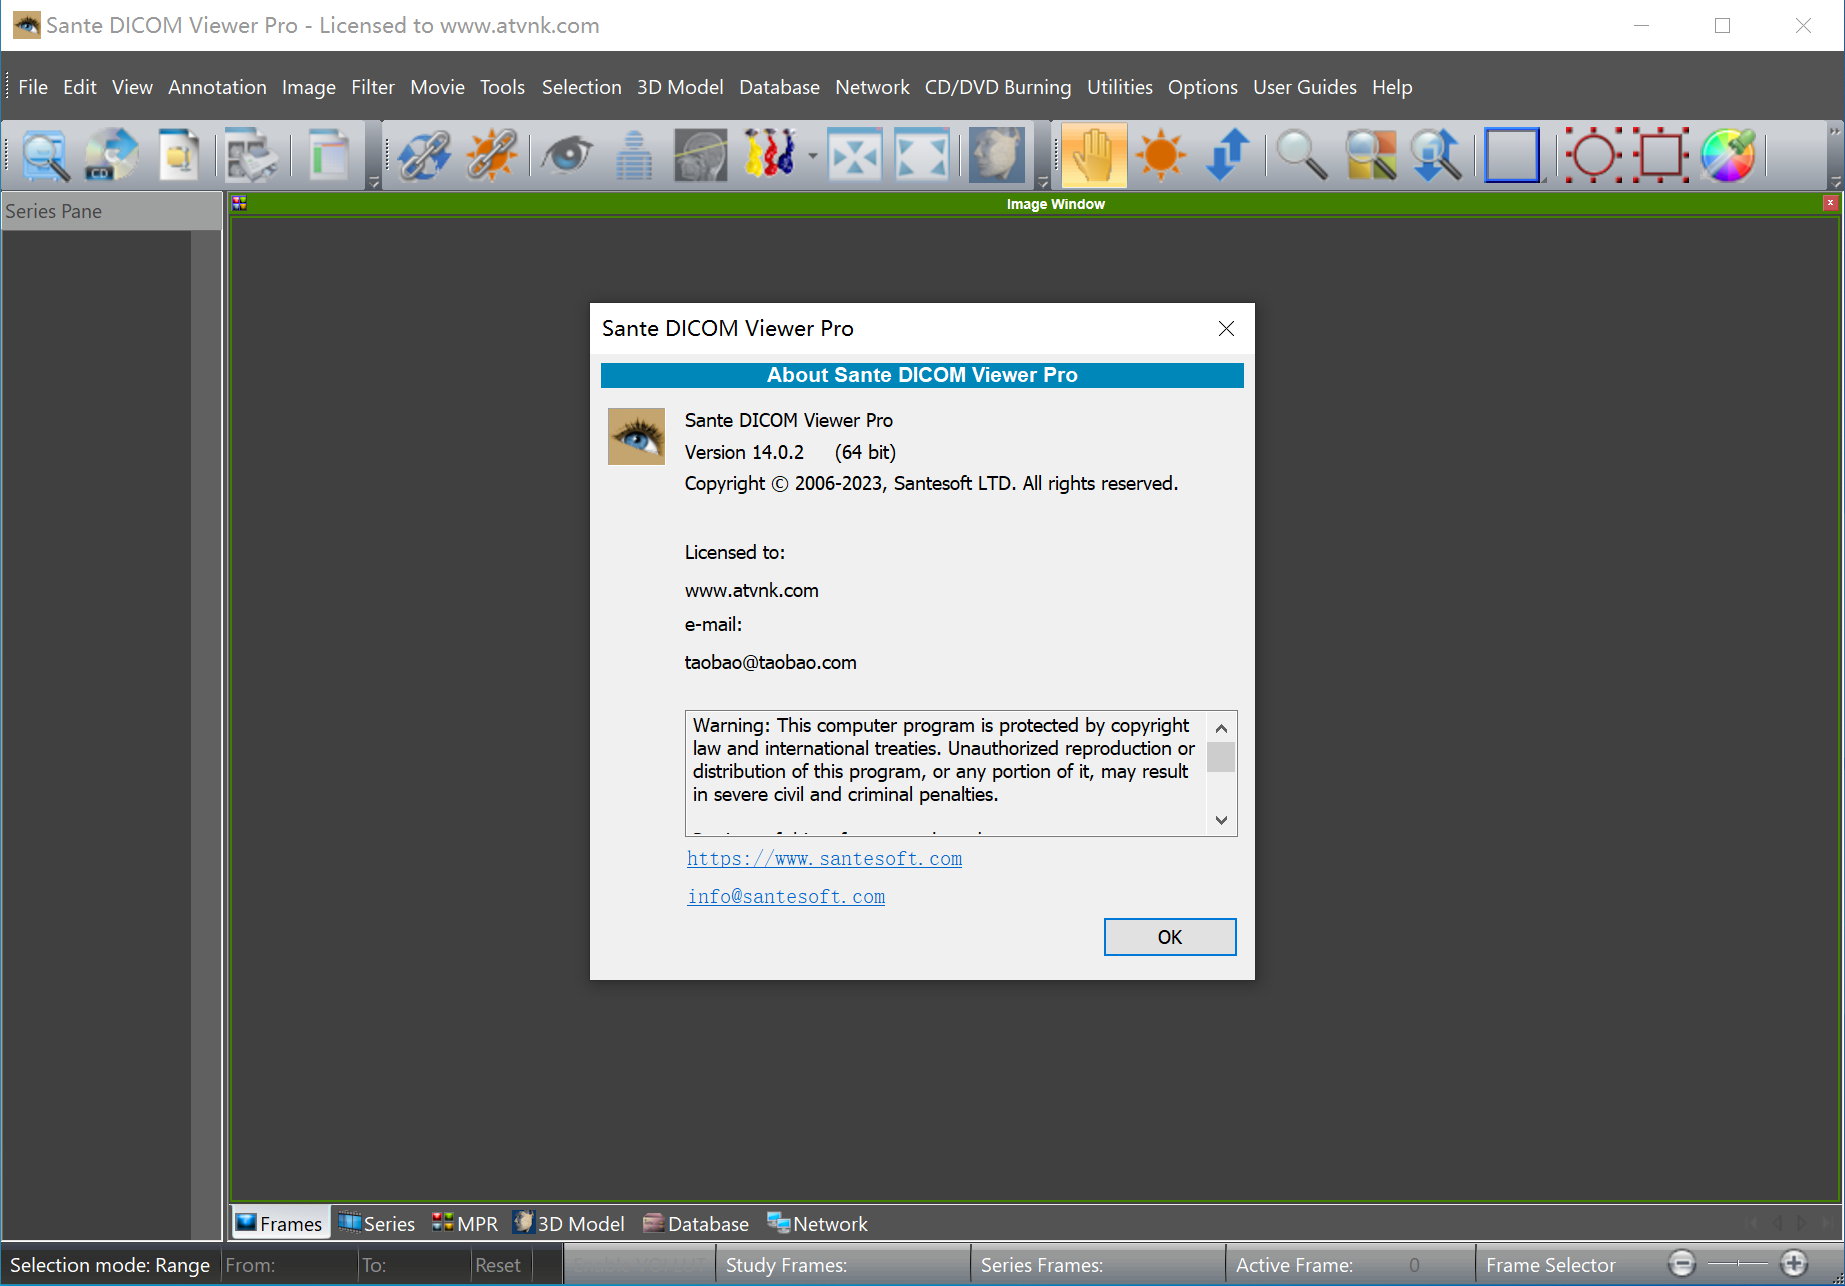This screenshot has height=1286, width=1845.
Task: Click the open from CD toolbar icon
Action: tap(110, 155)
